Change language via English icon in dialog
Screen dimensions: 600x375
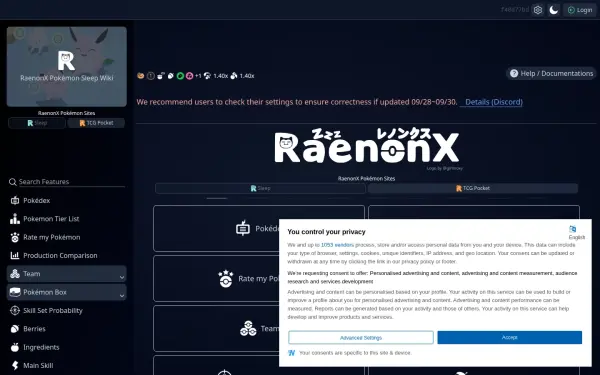[x=572, y=229]
